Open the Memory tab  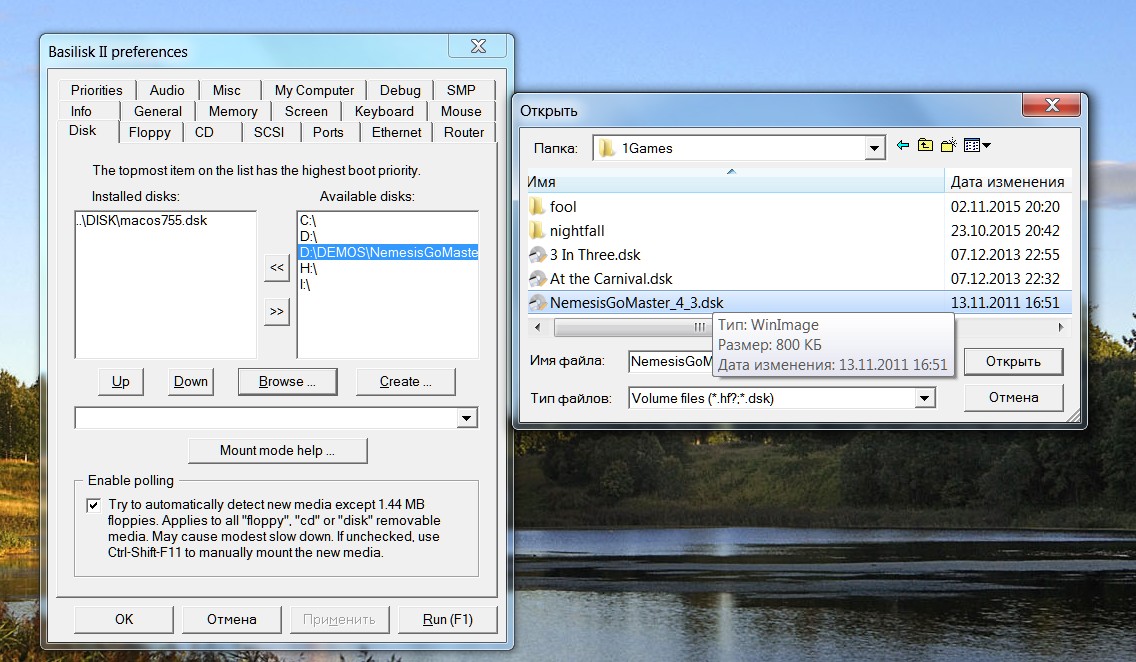(x=233, y=111)
